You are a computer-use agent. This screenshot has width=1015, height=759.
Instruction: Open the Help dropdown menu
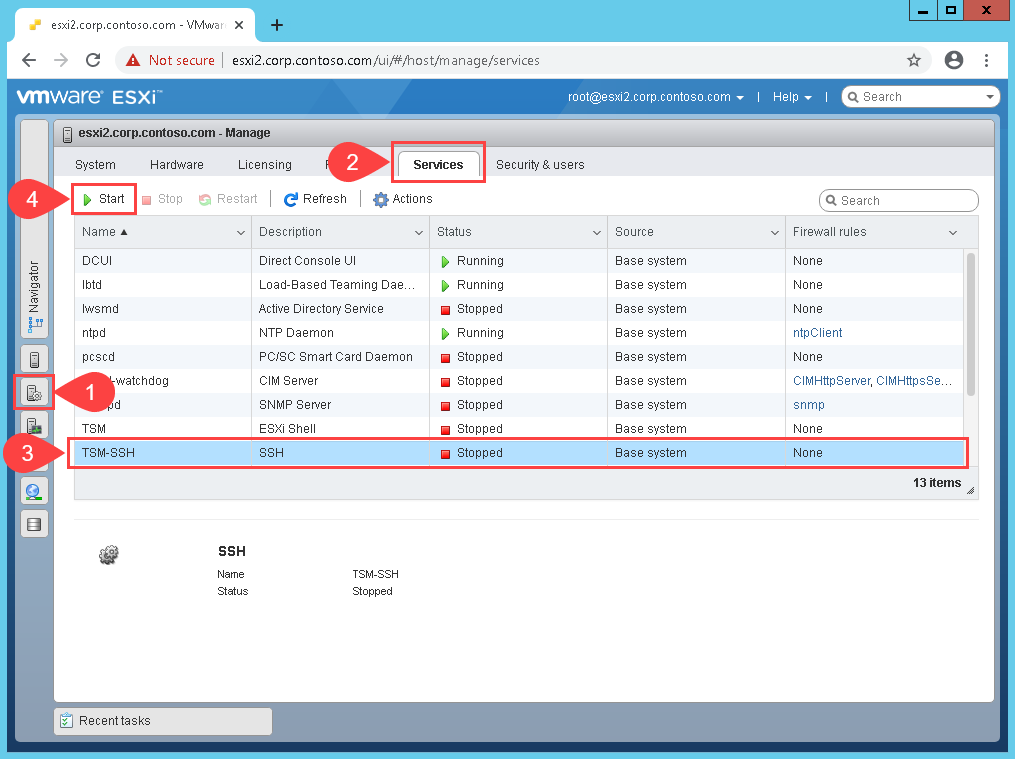[x=792, y=97]
